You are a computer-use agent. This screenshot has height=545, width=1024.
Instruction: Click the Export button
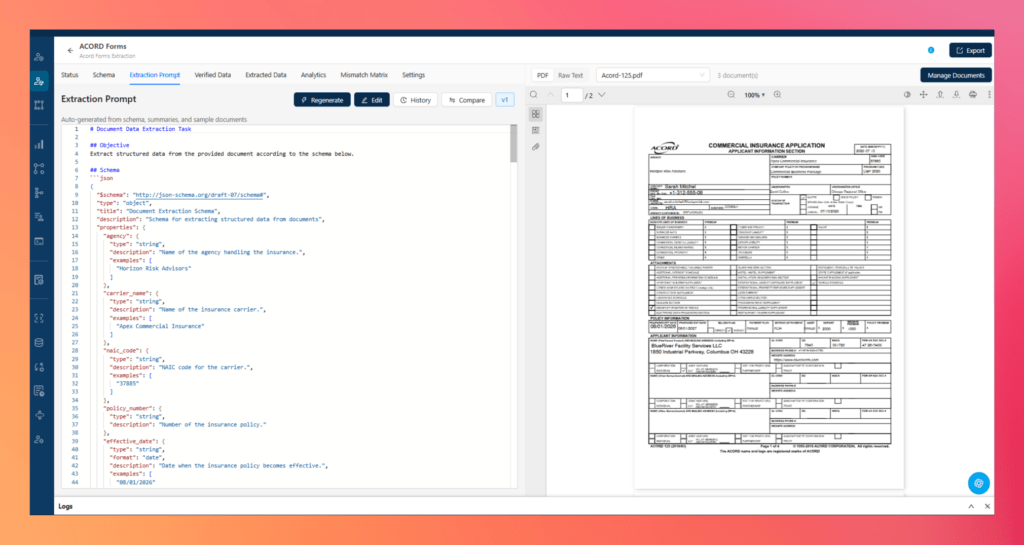coord(970,50)
